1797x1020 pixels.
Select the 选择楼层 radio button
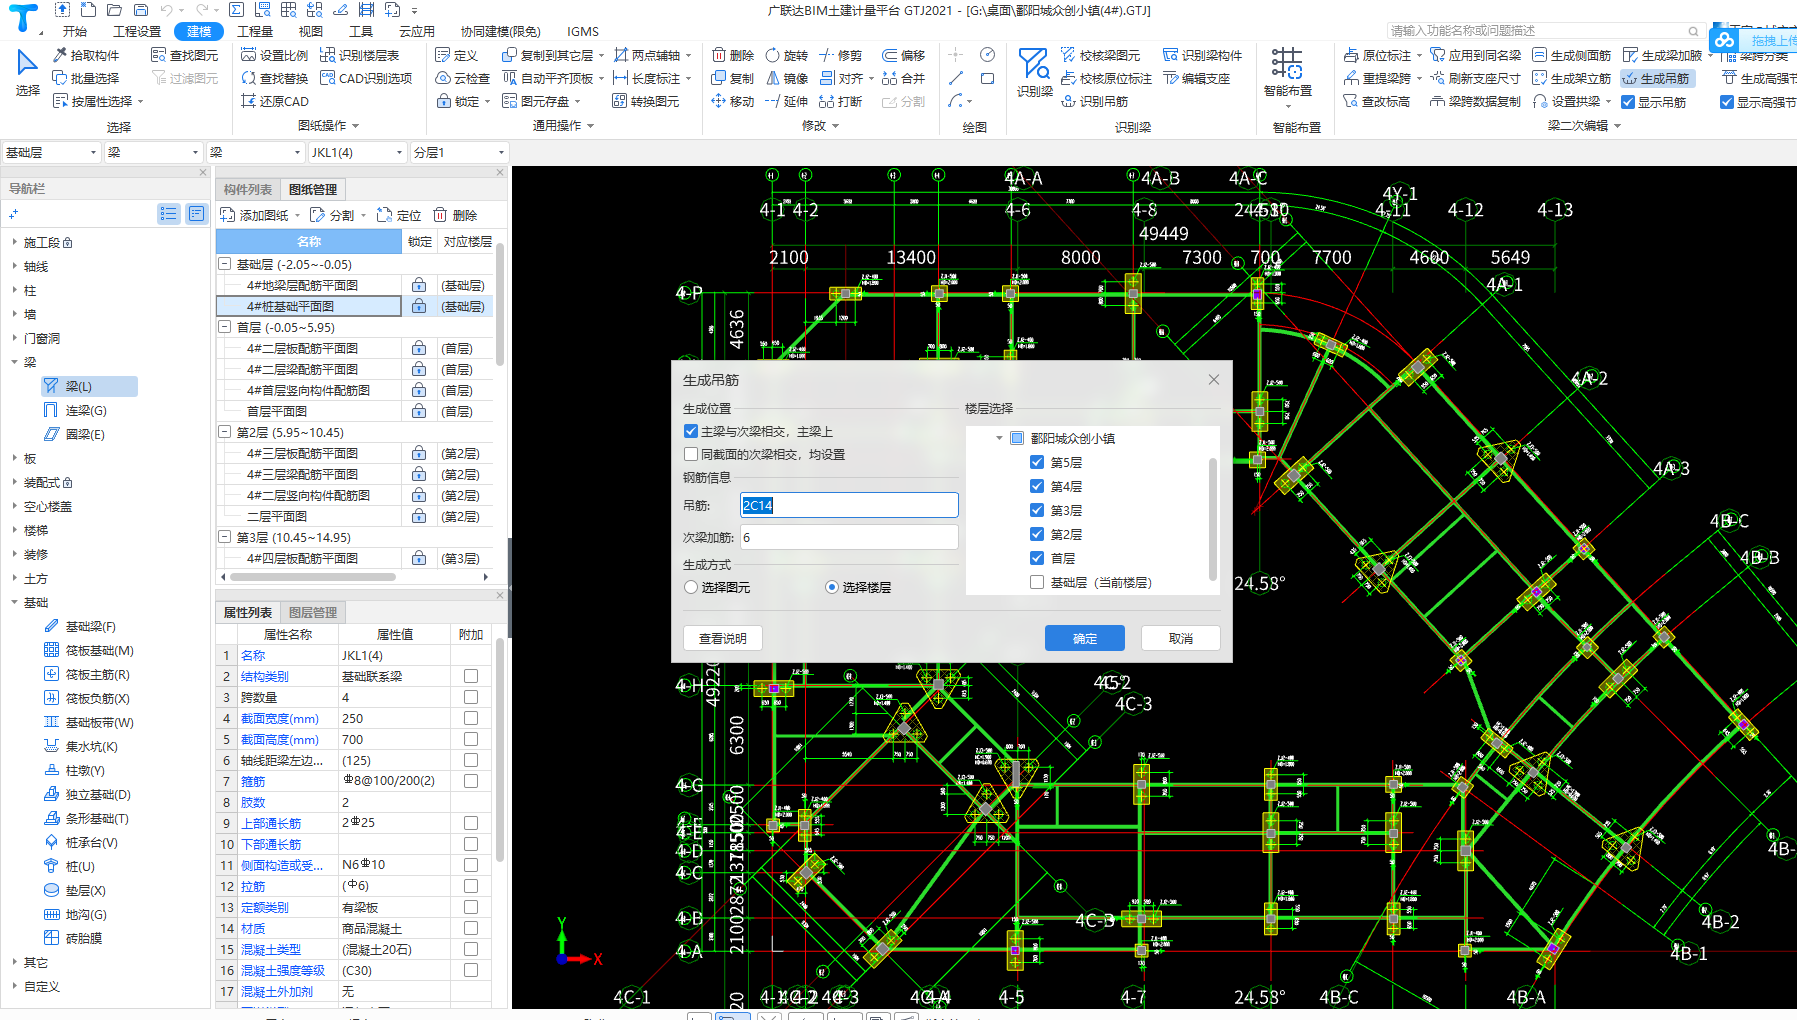point(832,587)
